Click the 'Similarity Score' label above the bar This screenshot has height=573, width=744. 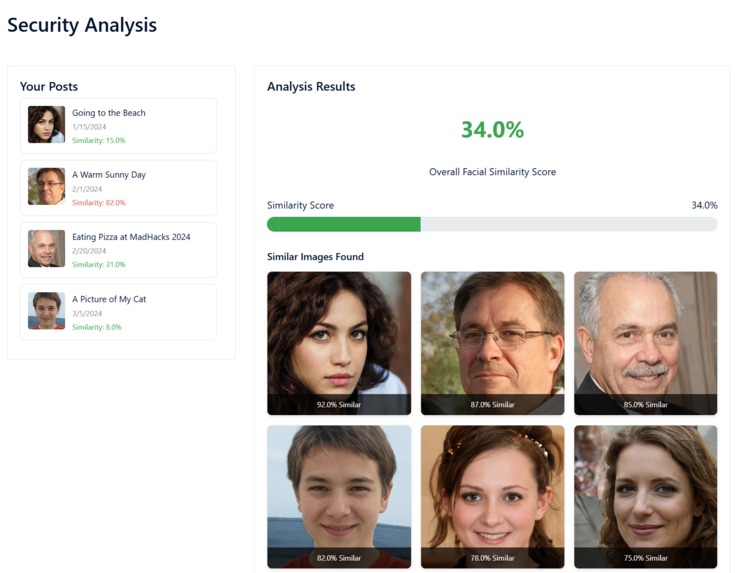[300, 205]
